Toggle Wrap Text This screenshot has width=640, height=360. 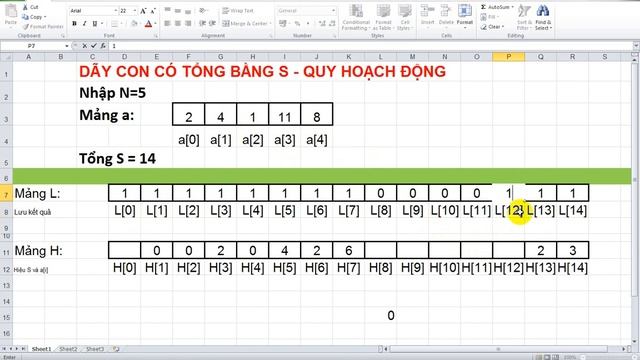click(x=238, y=11)
